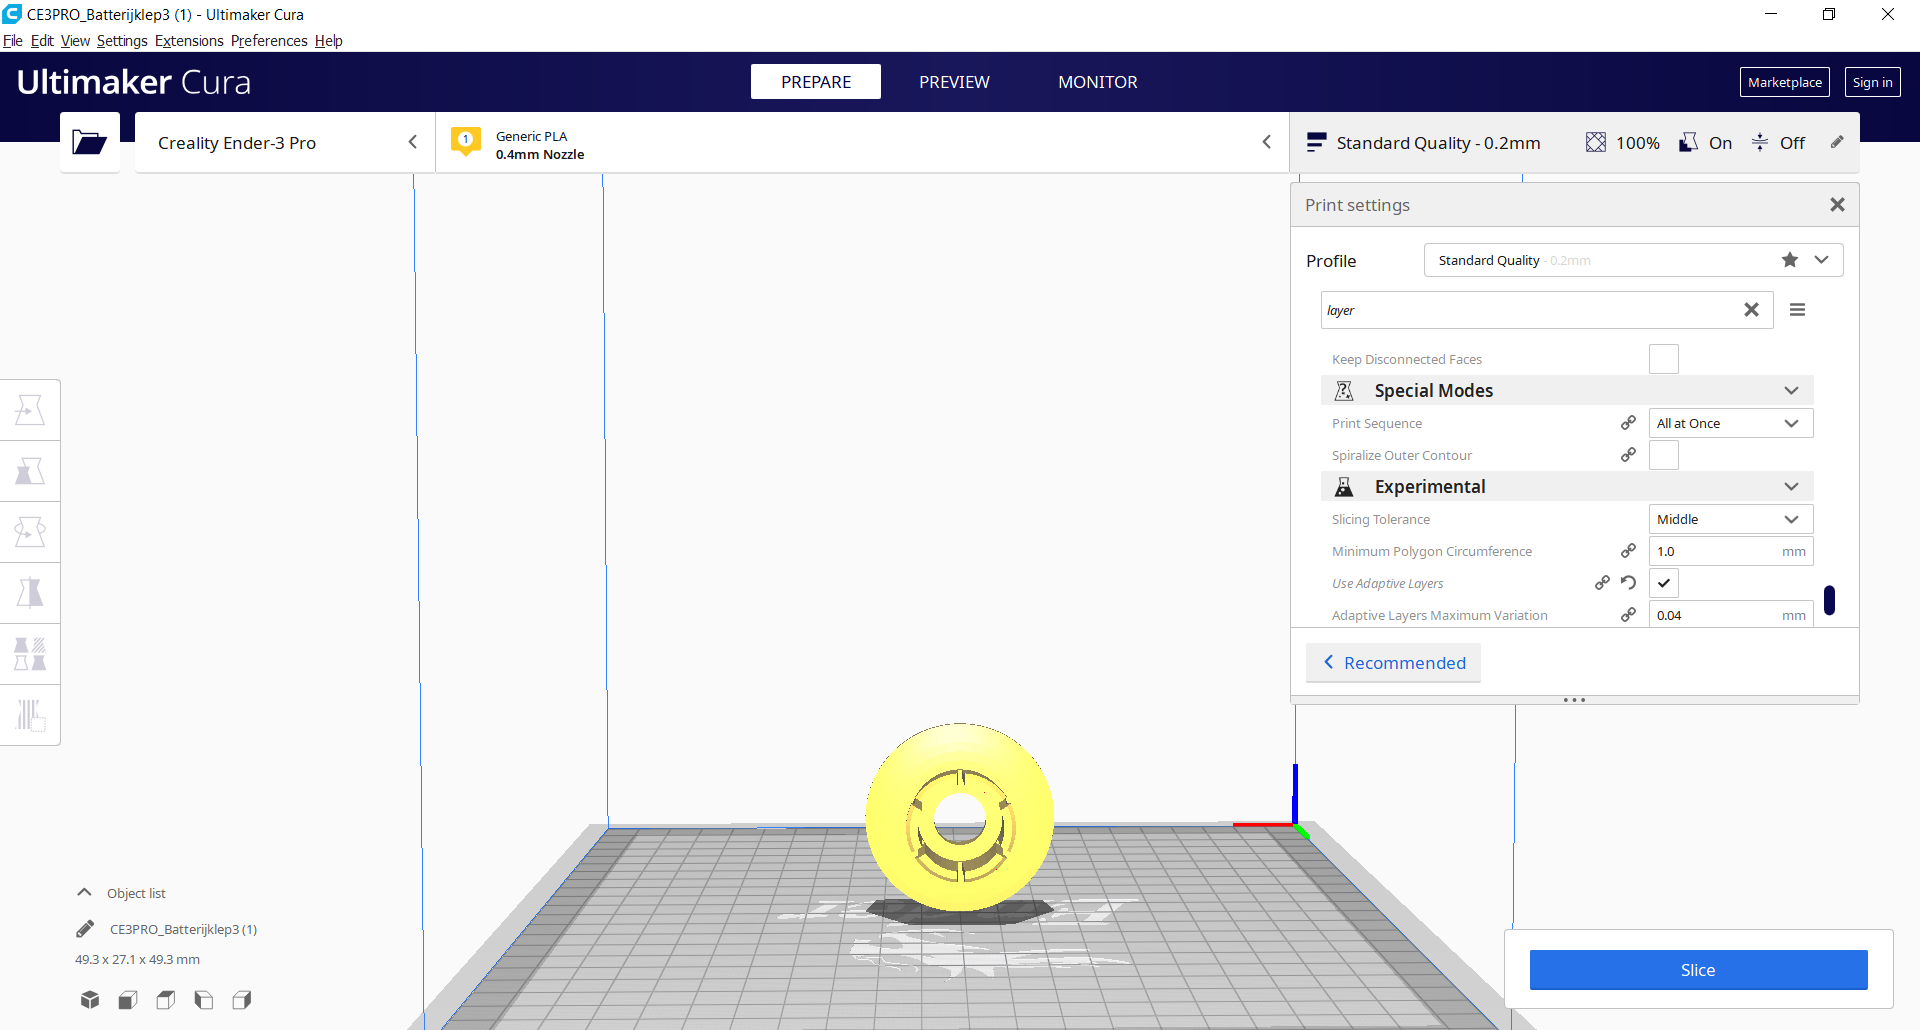Click the extruder 1 material badge icon
Screen dimensions: 1920x1030
point(466,141)
